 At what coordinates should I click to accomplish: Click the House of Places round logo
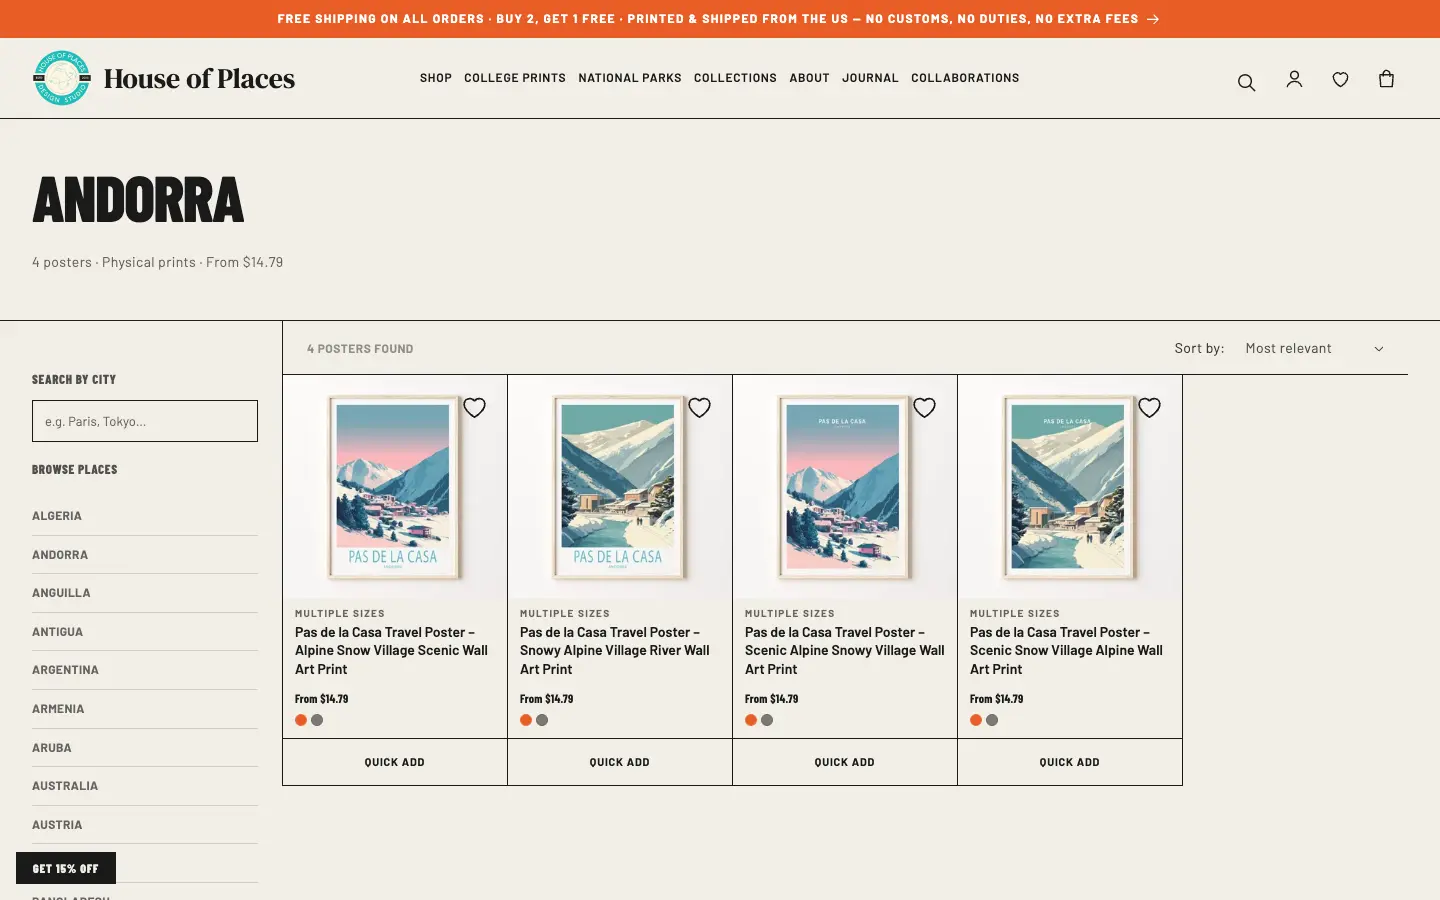coord(62,78)
